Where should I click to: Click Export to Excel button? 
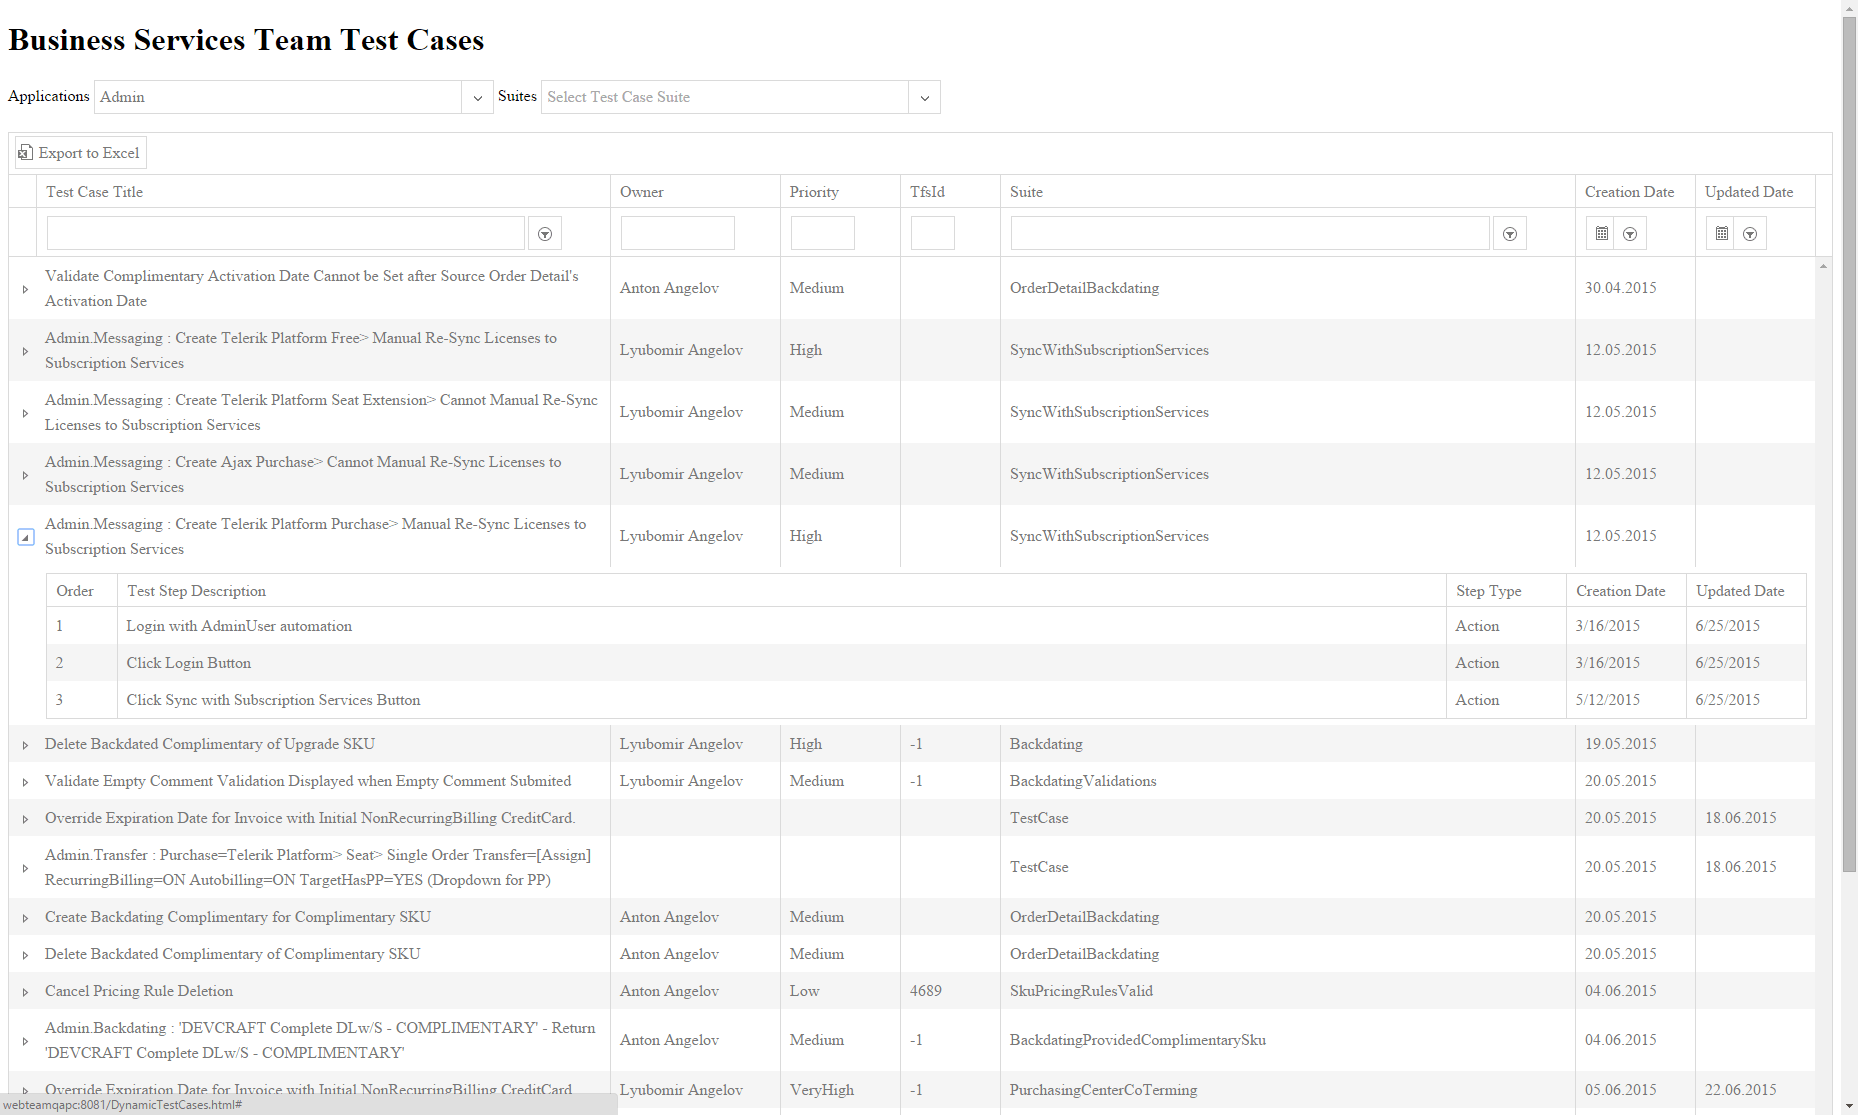80,153
